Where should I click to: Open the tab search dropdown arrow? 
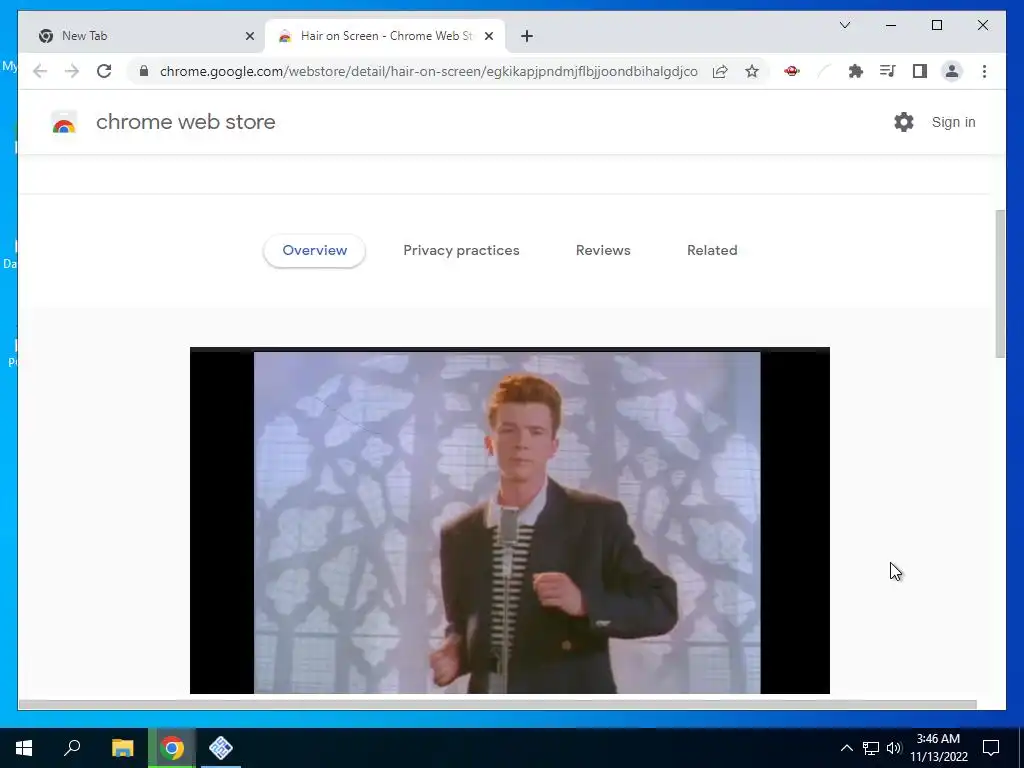click(x=844, y=25)
